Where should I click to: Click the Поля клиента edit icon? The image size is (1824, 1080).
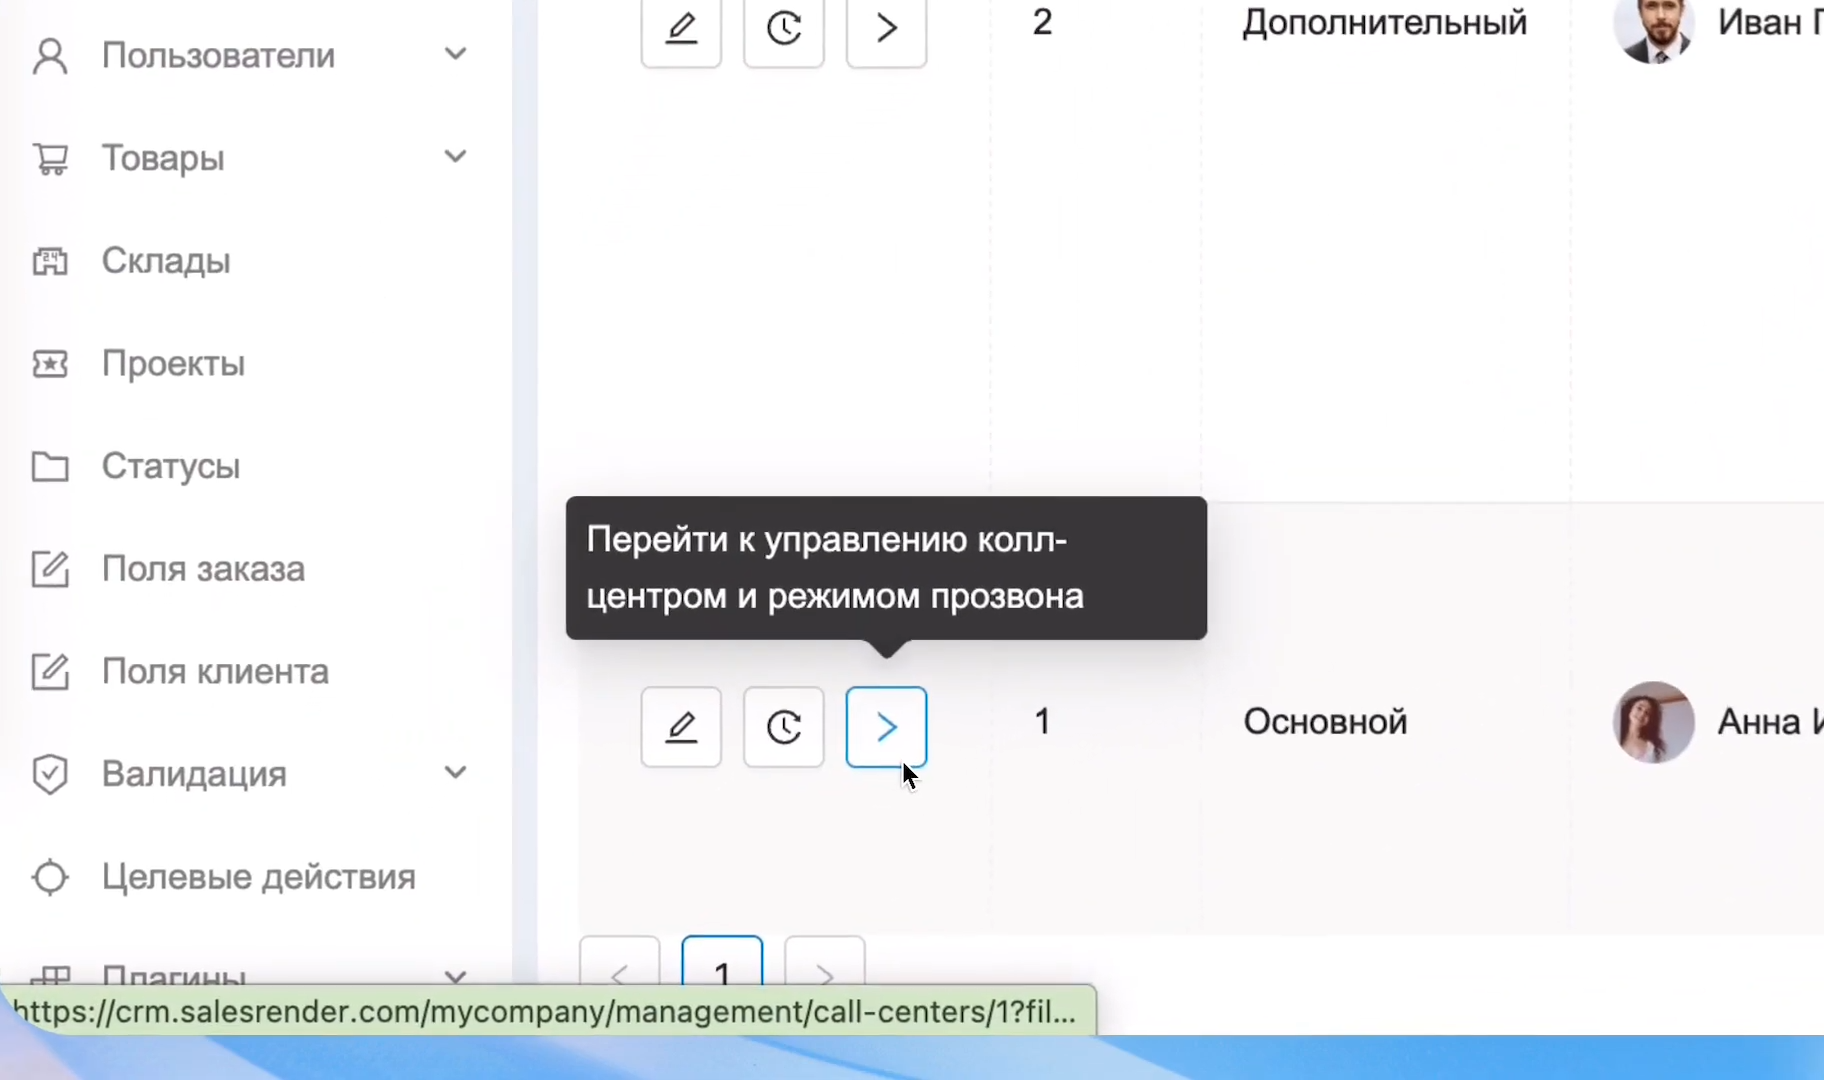pos(50,672)
